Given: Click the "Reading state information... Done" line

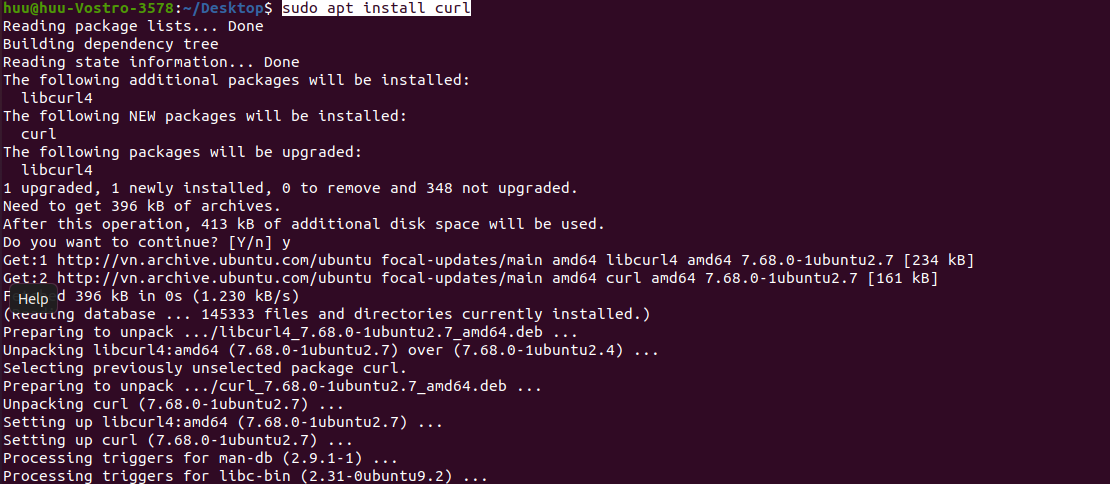Looking at the screenshot, I should [x=151, y=62].
